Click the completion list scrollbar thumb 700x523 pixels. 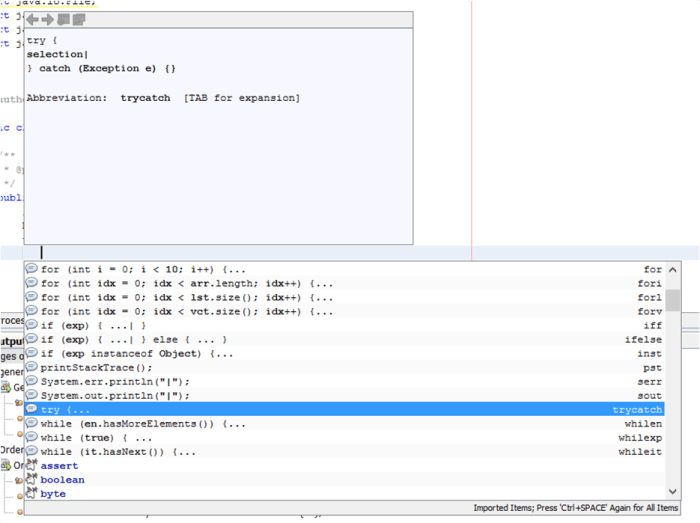674,299
